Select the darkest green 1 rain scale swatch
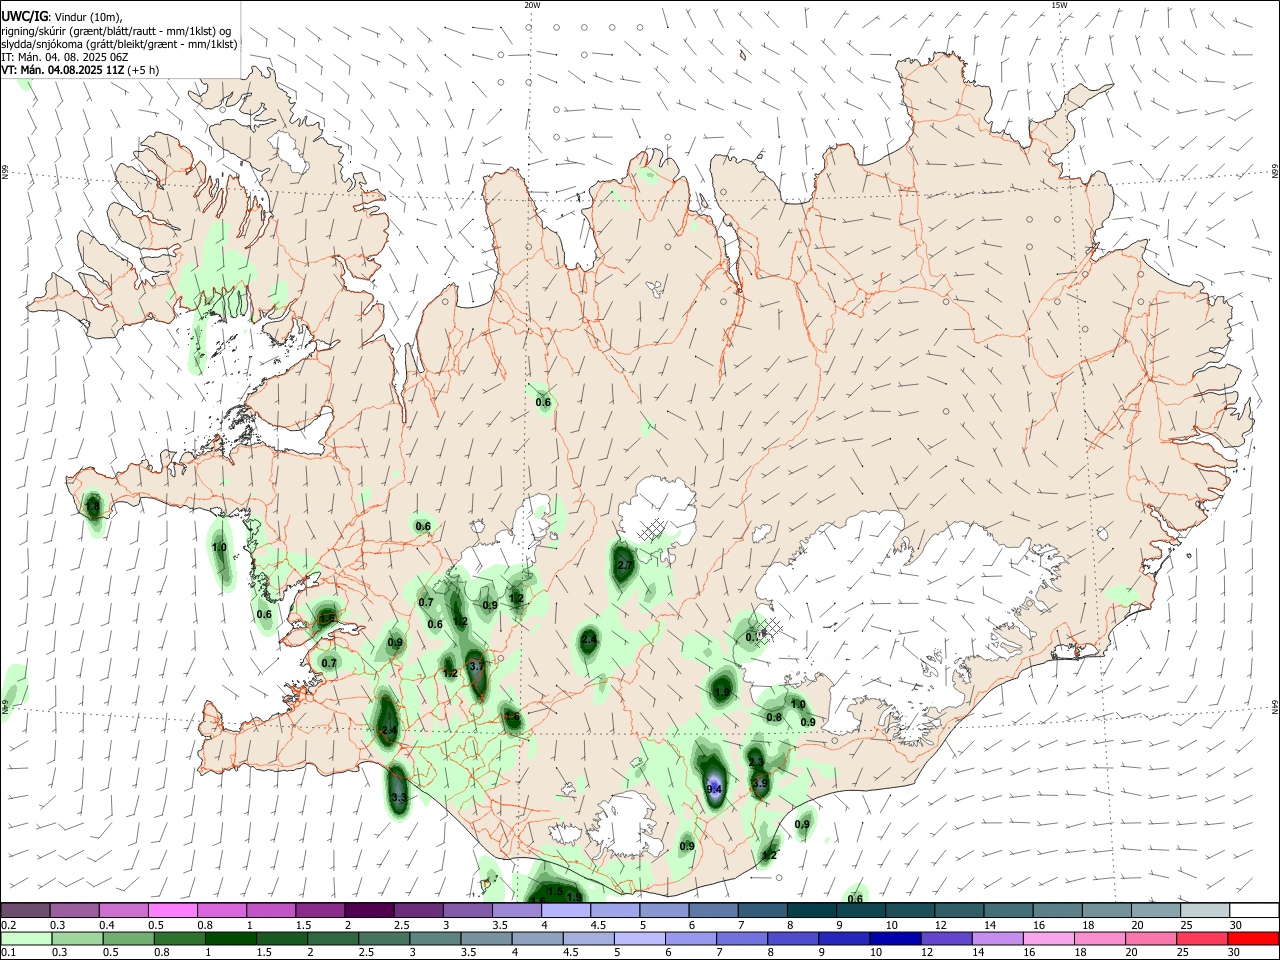1280x960 pixels. [x=231, y=938]
